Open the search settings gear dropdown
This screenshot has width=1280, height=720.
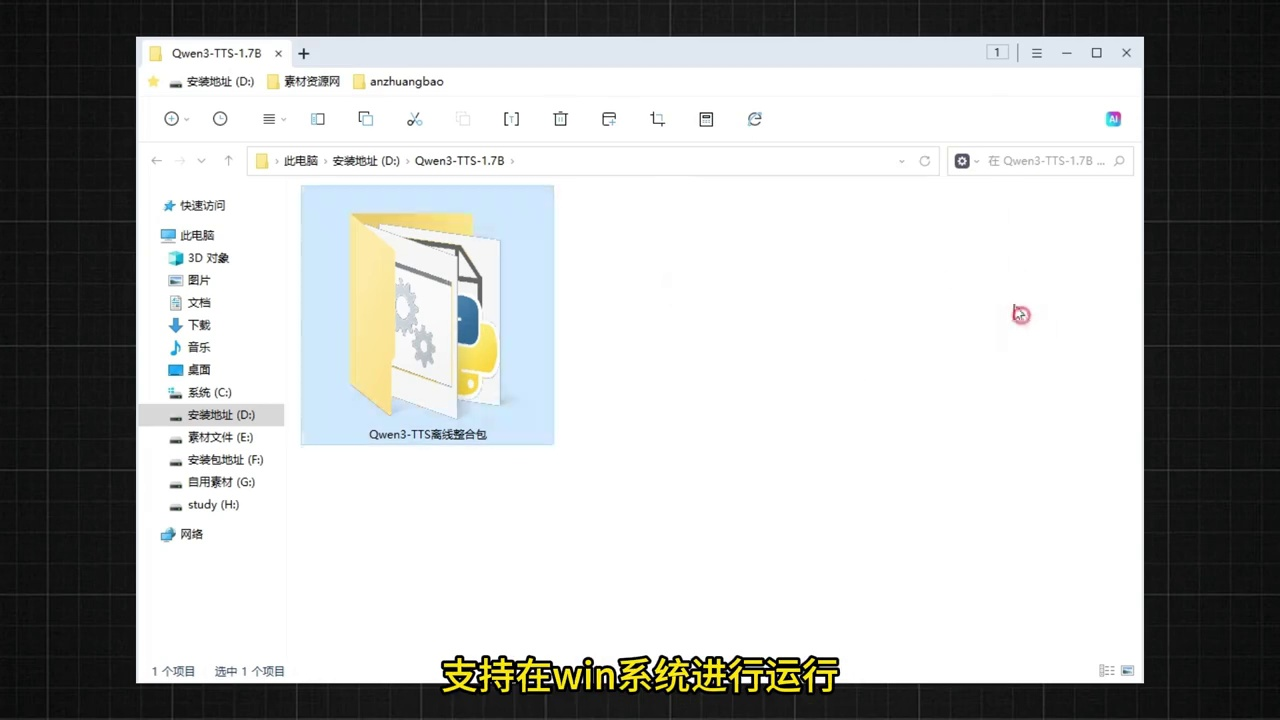coord(966,161)
